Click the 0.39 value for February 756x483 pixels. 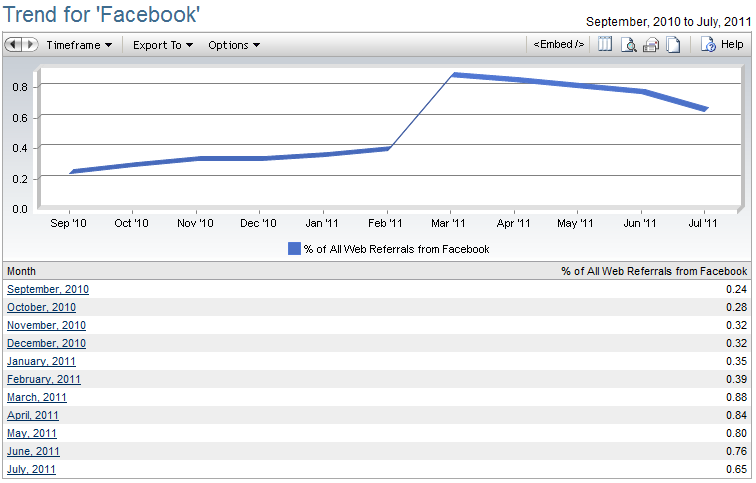click(736, 379)
